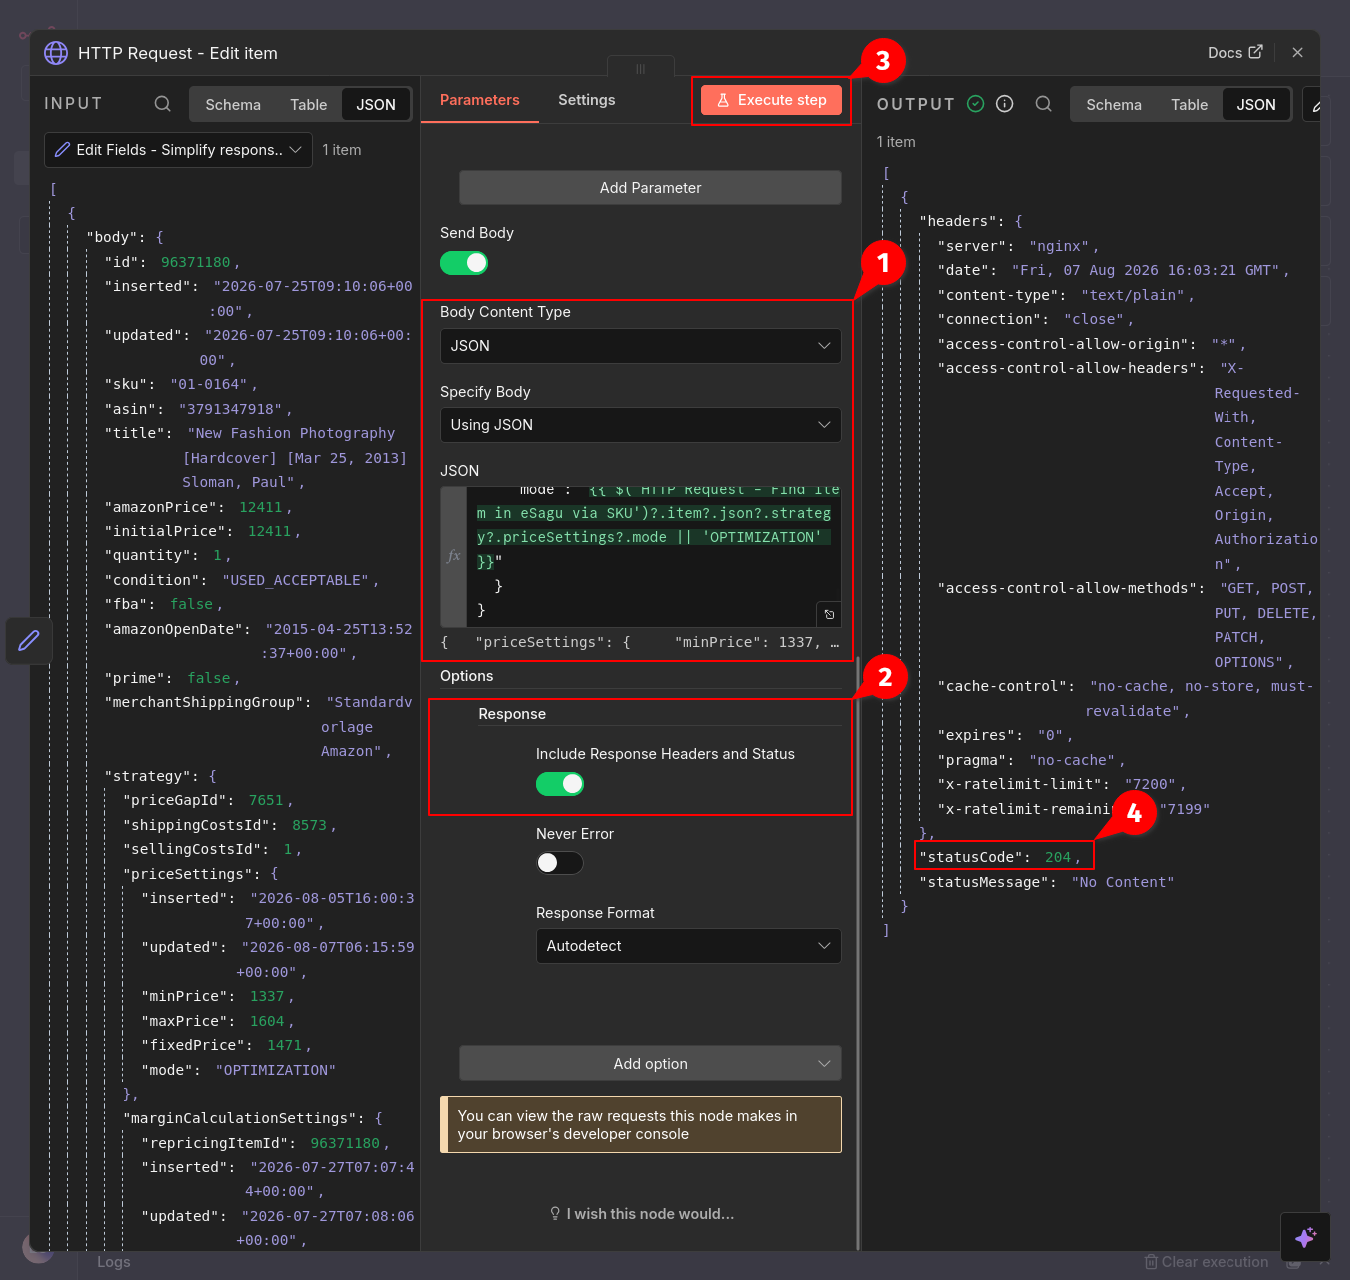1351x1281 pixels.
Task: Open the Response Format dropdown
Action: pos(688,946)
